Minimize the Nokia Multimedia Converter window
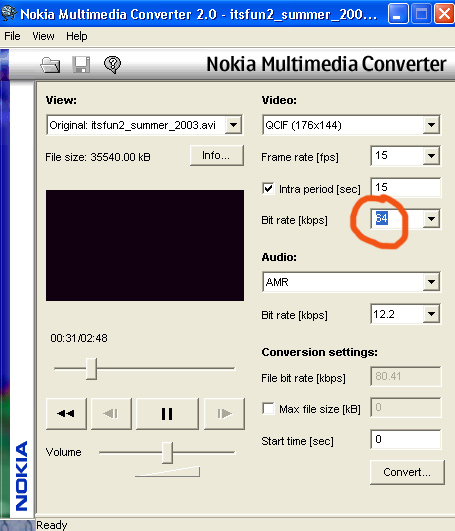This screenshot has height=531, width=455. (x=398, y=14)
